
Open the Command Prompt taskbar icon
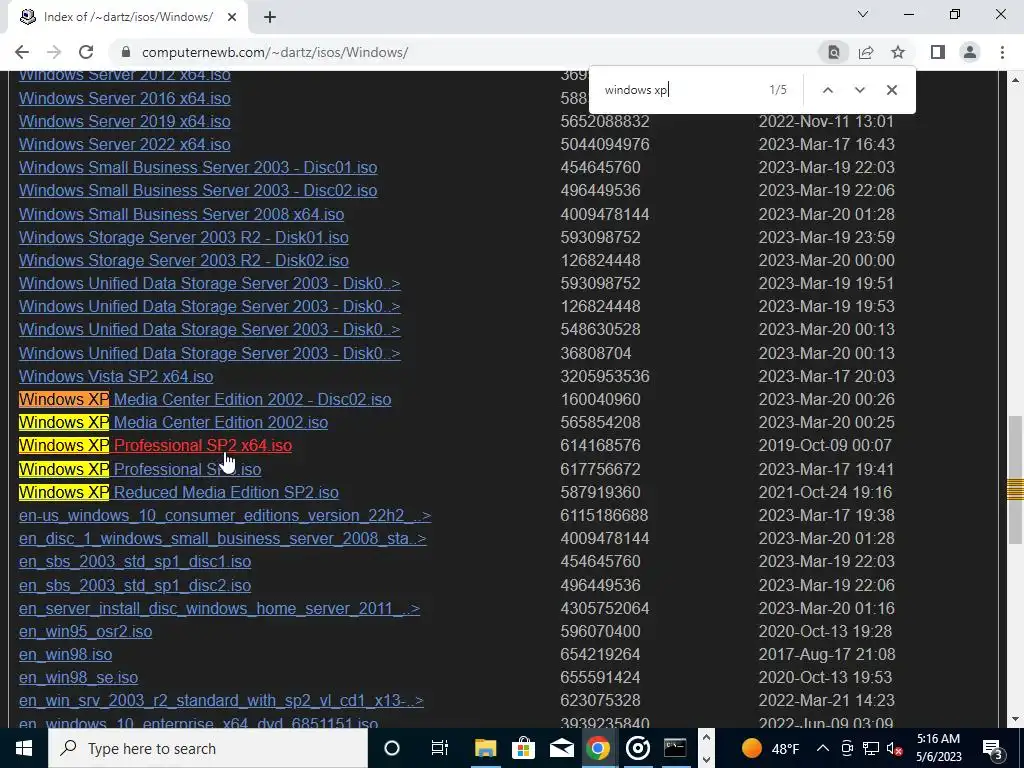675,748
